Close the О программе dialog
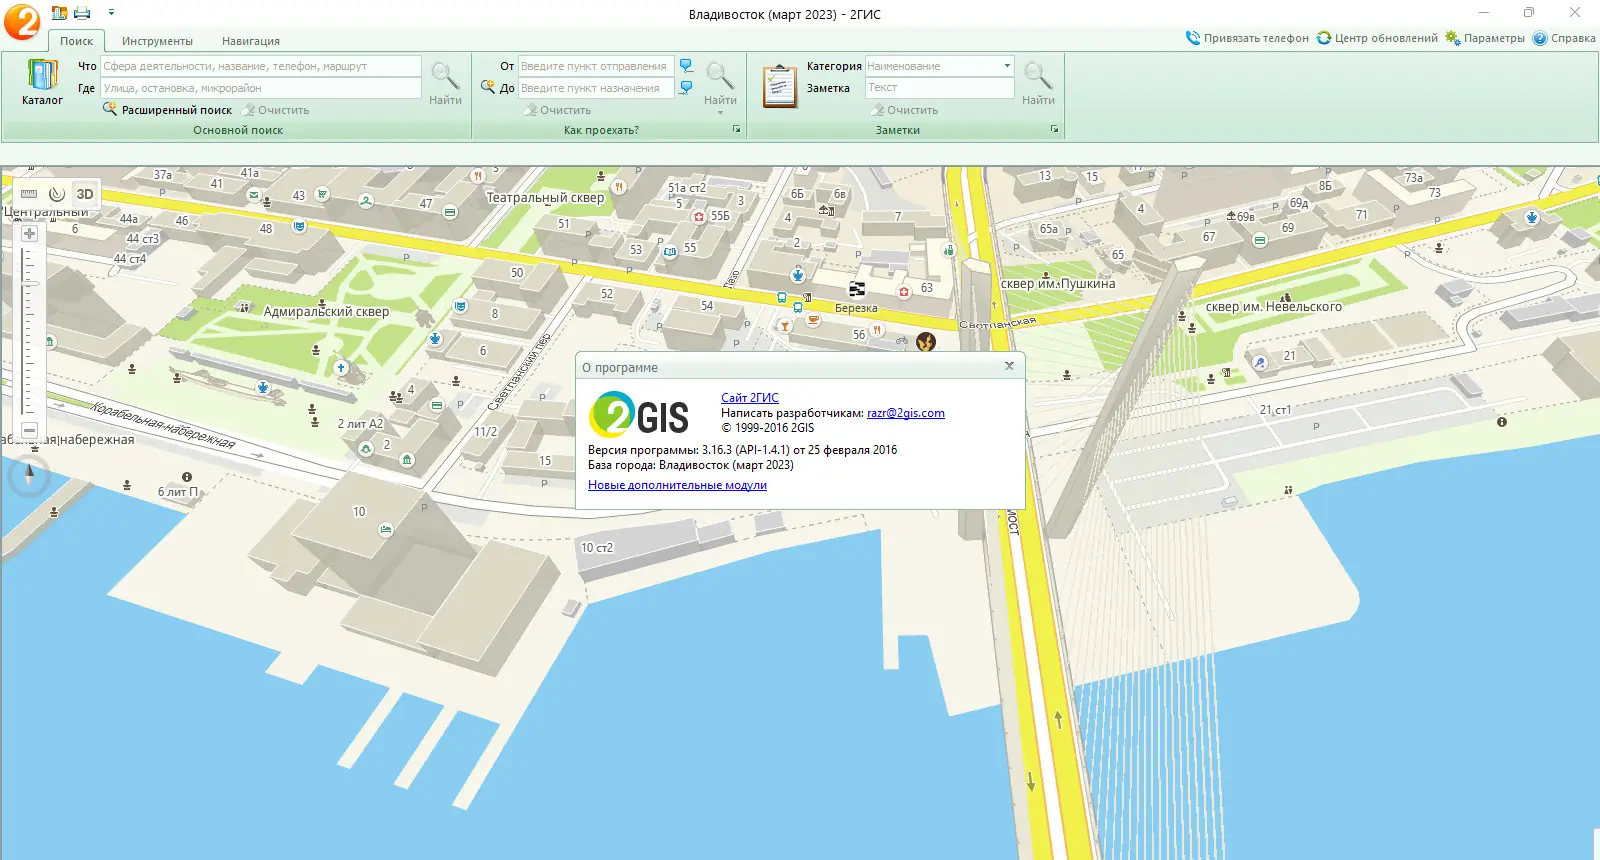1600x860 pixels. [1009, 366]
